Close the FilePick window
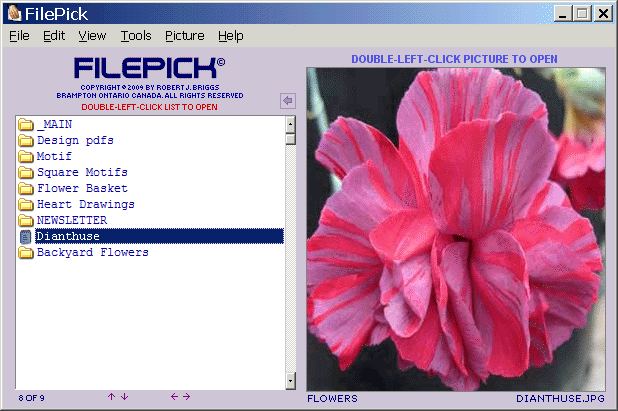This screenshot has height=411, width=618. tap(603, 14)
